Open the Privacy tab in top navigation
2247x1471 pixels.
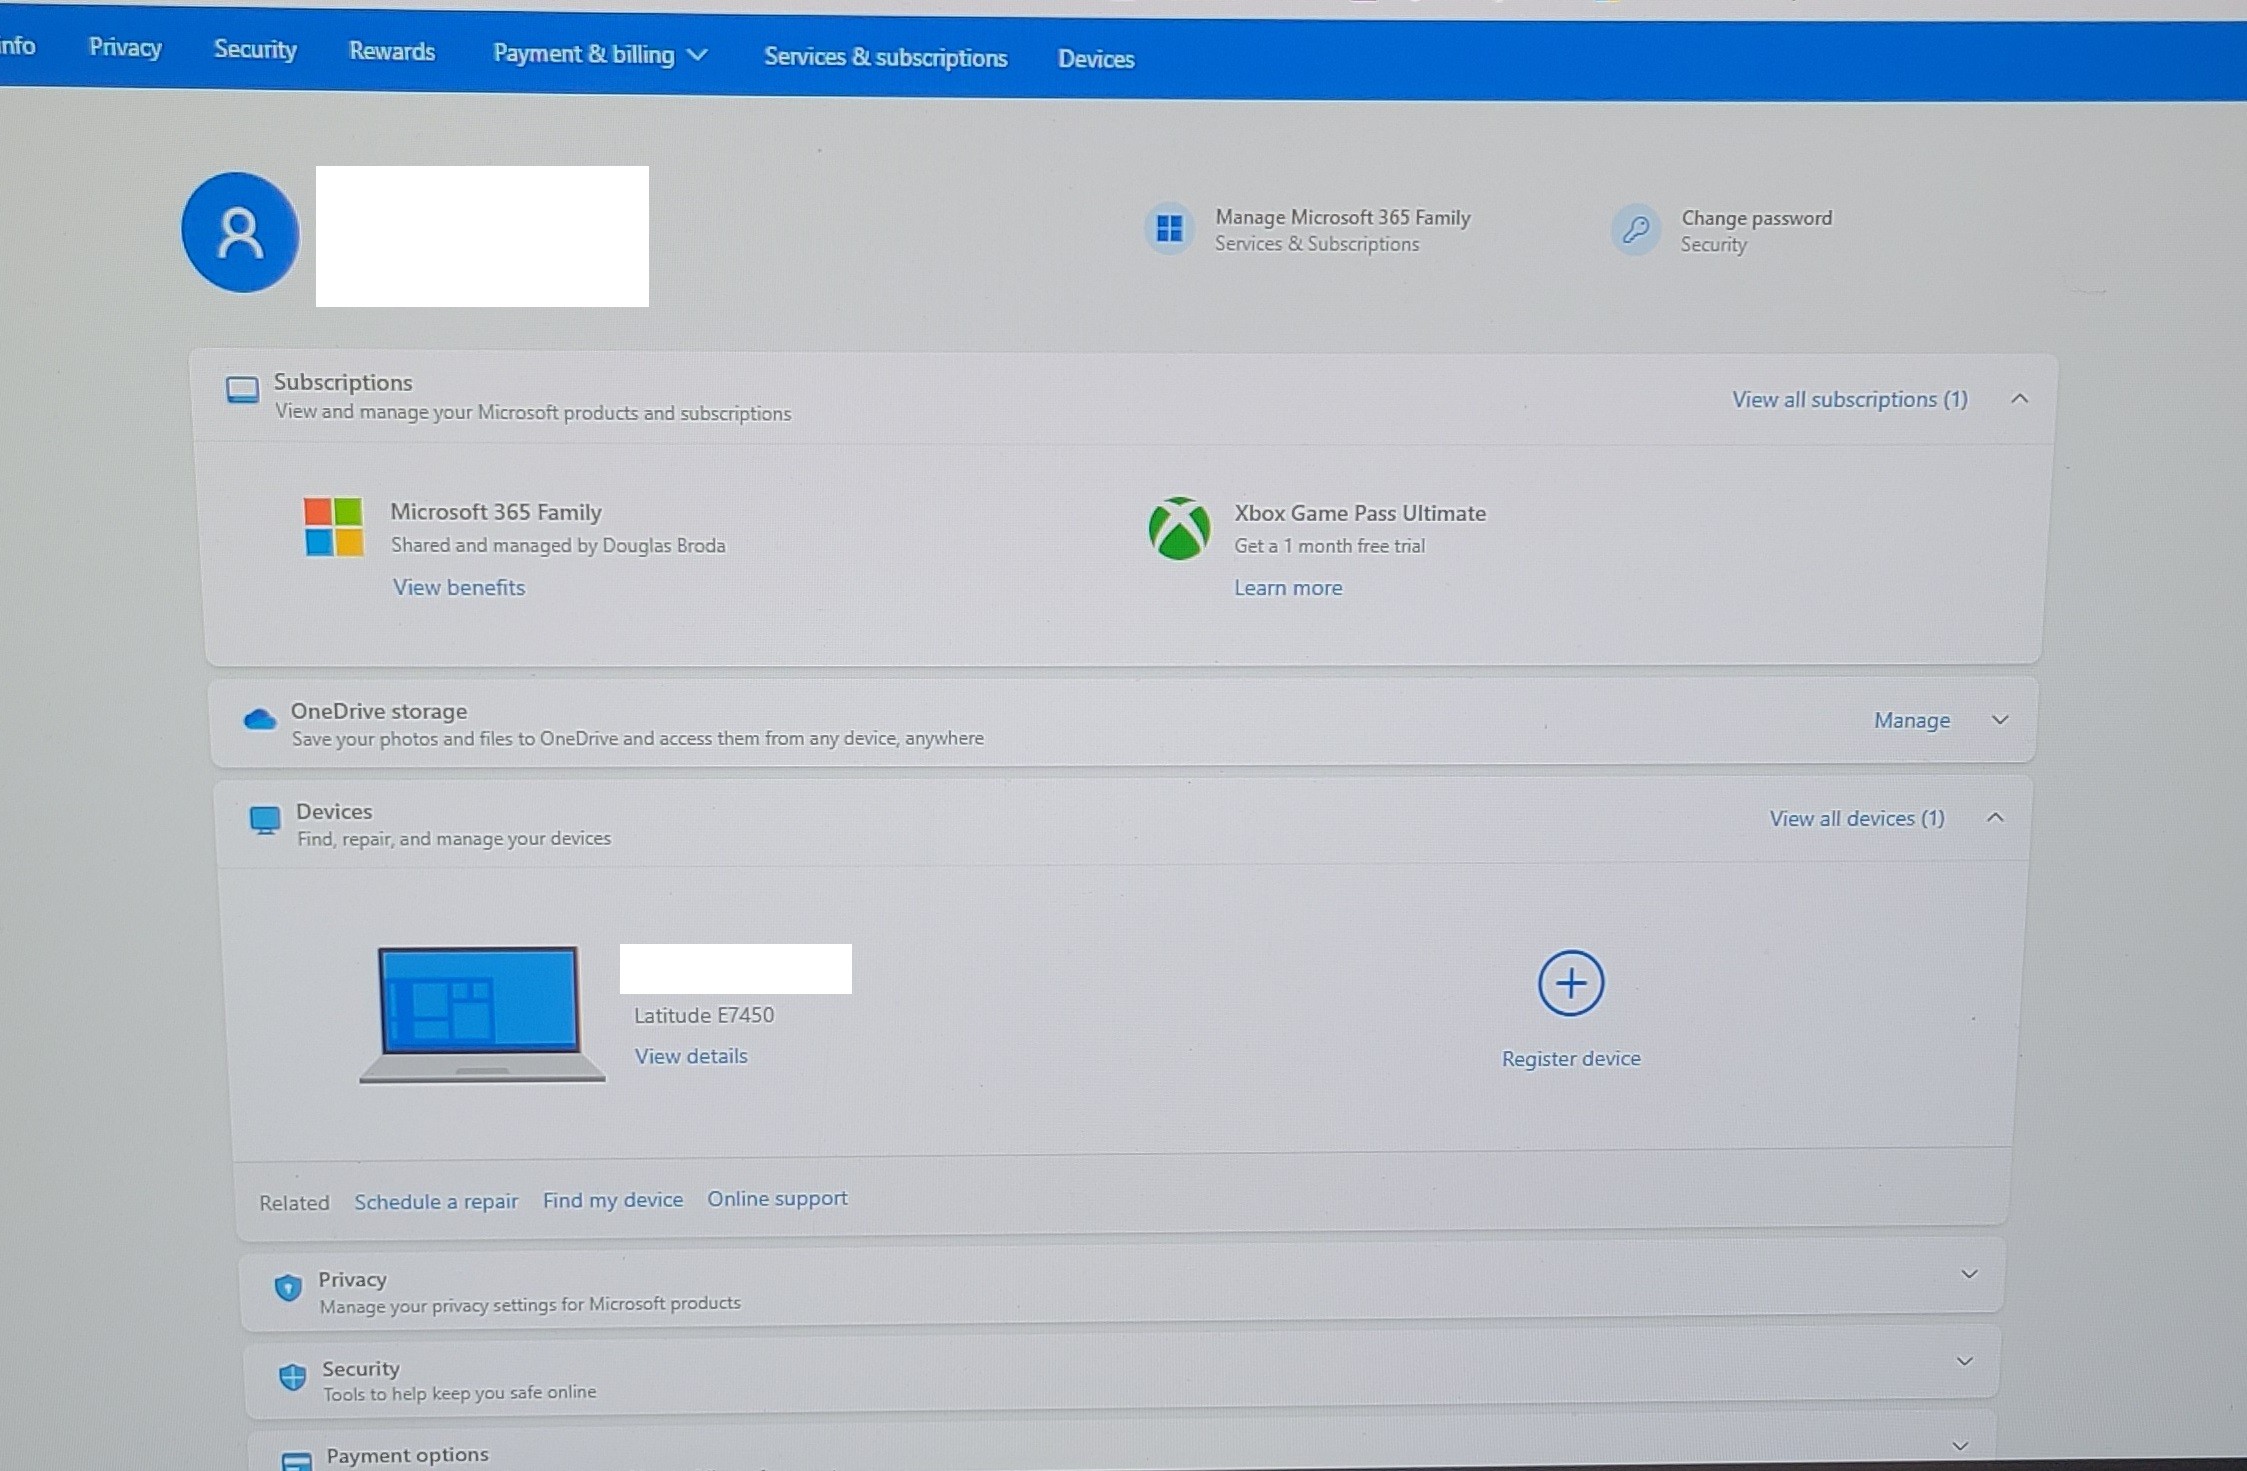pyautogui.click(x=125, y=47)
